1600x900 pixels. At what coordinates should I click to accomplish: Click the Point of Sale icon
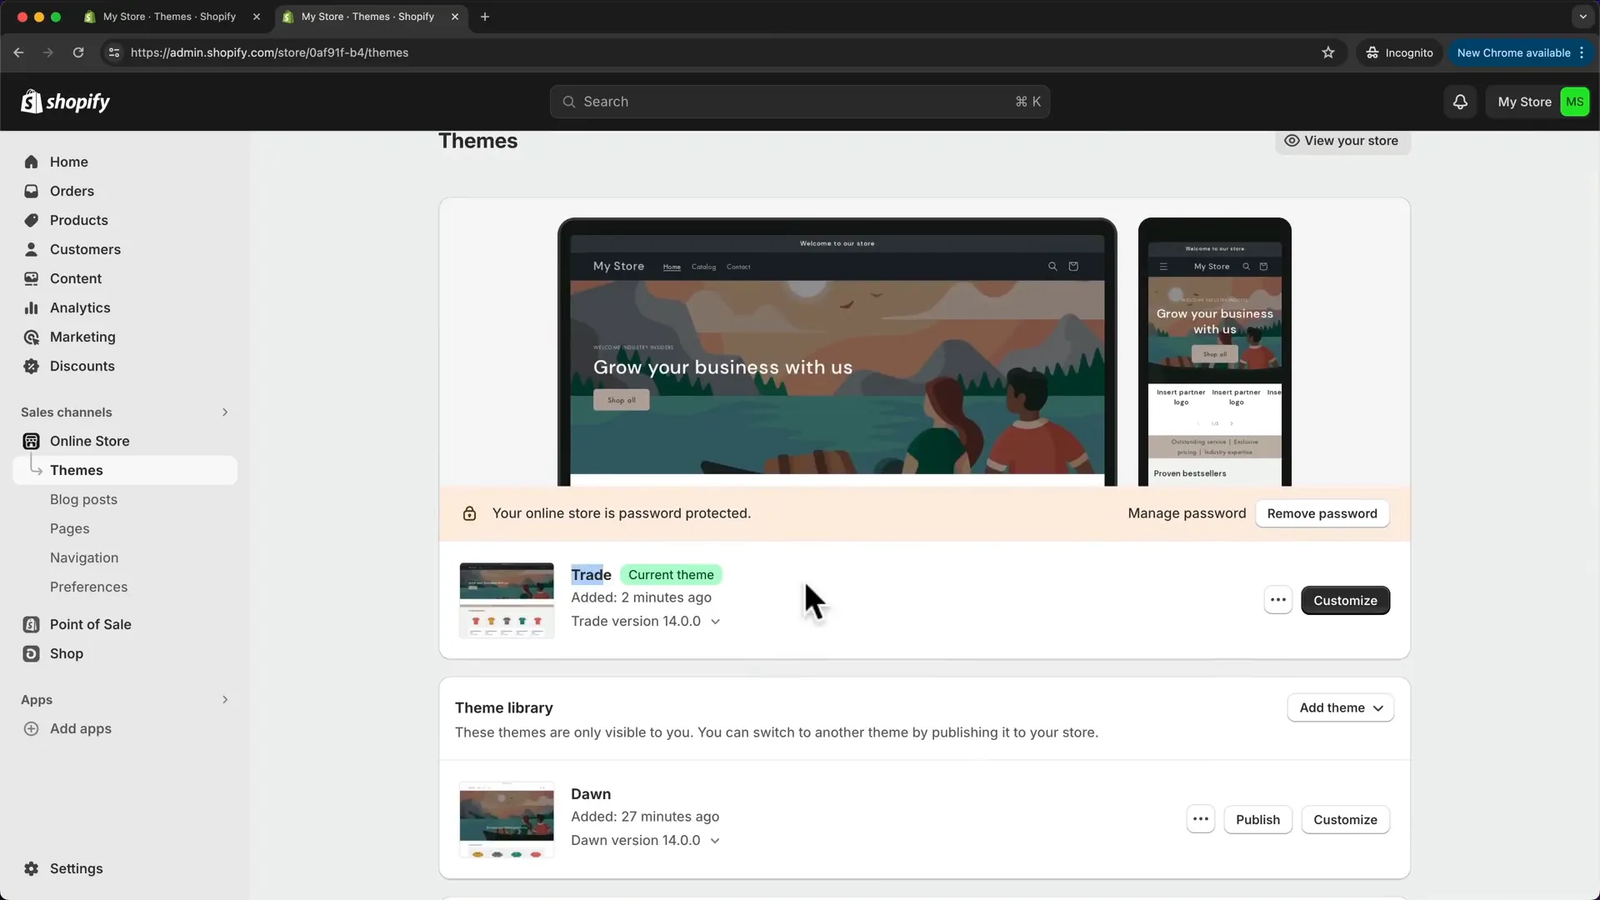click(31, 624)
